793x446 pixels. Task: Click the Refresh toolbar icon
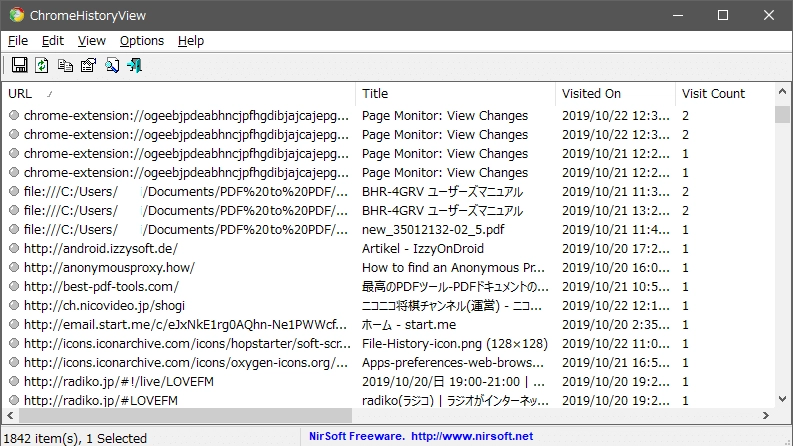[42, 65]
